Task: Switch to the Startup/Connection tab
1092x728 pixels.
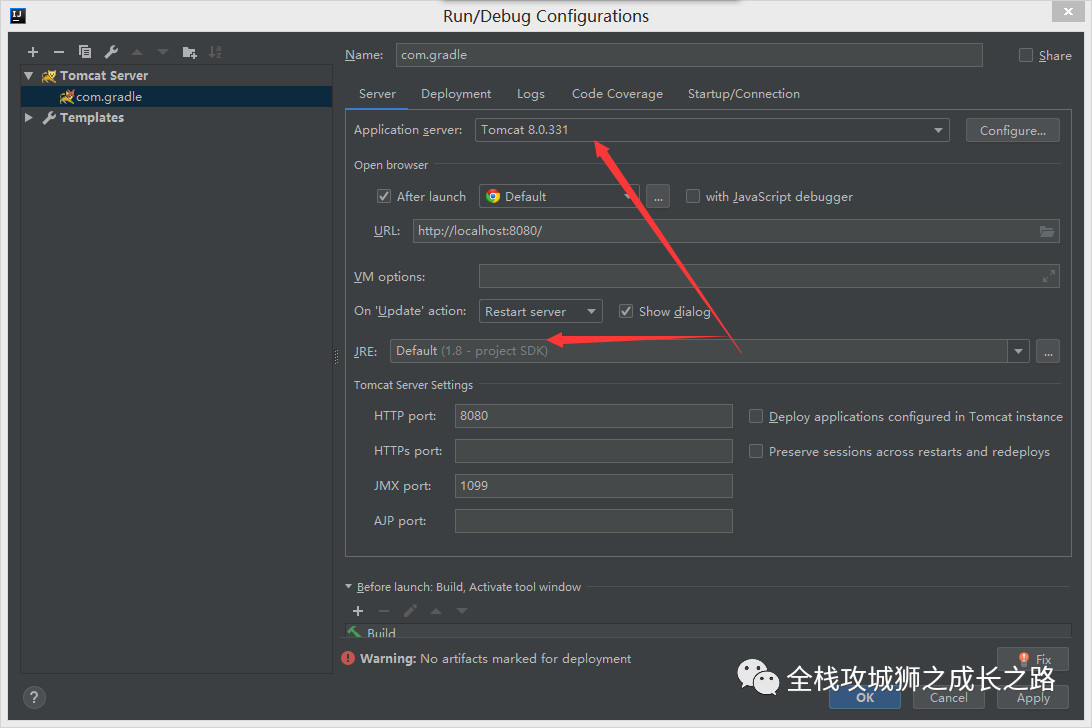Action: (x=744, y=94)
